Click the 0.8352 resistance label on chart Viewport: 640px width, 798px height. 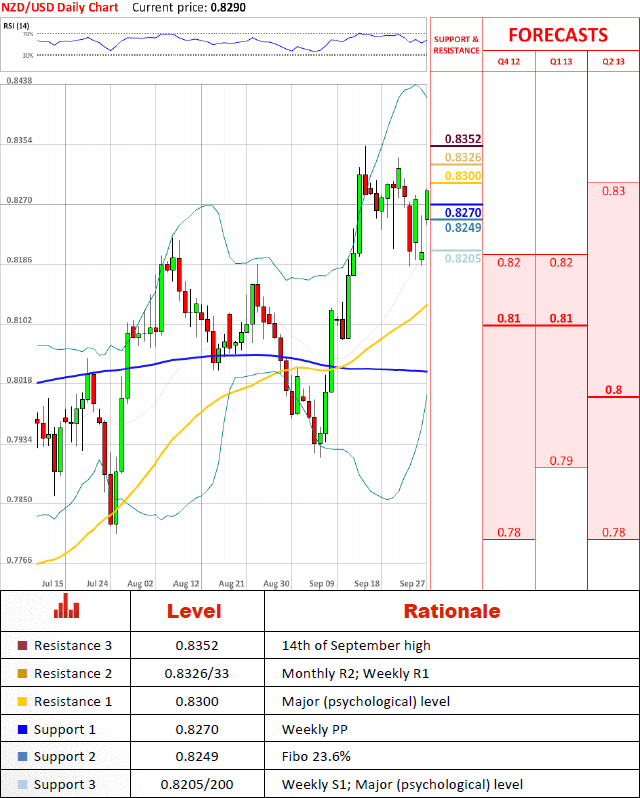coord(462,140)
